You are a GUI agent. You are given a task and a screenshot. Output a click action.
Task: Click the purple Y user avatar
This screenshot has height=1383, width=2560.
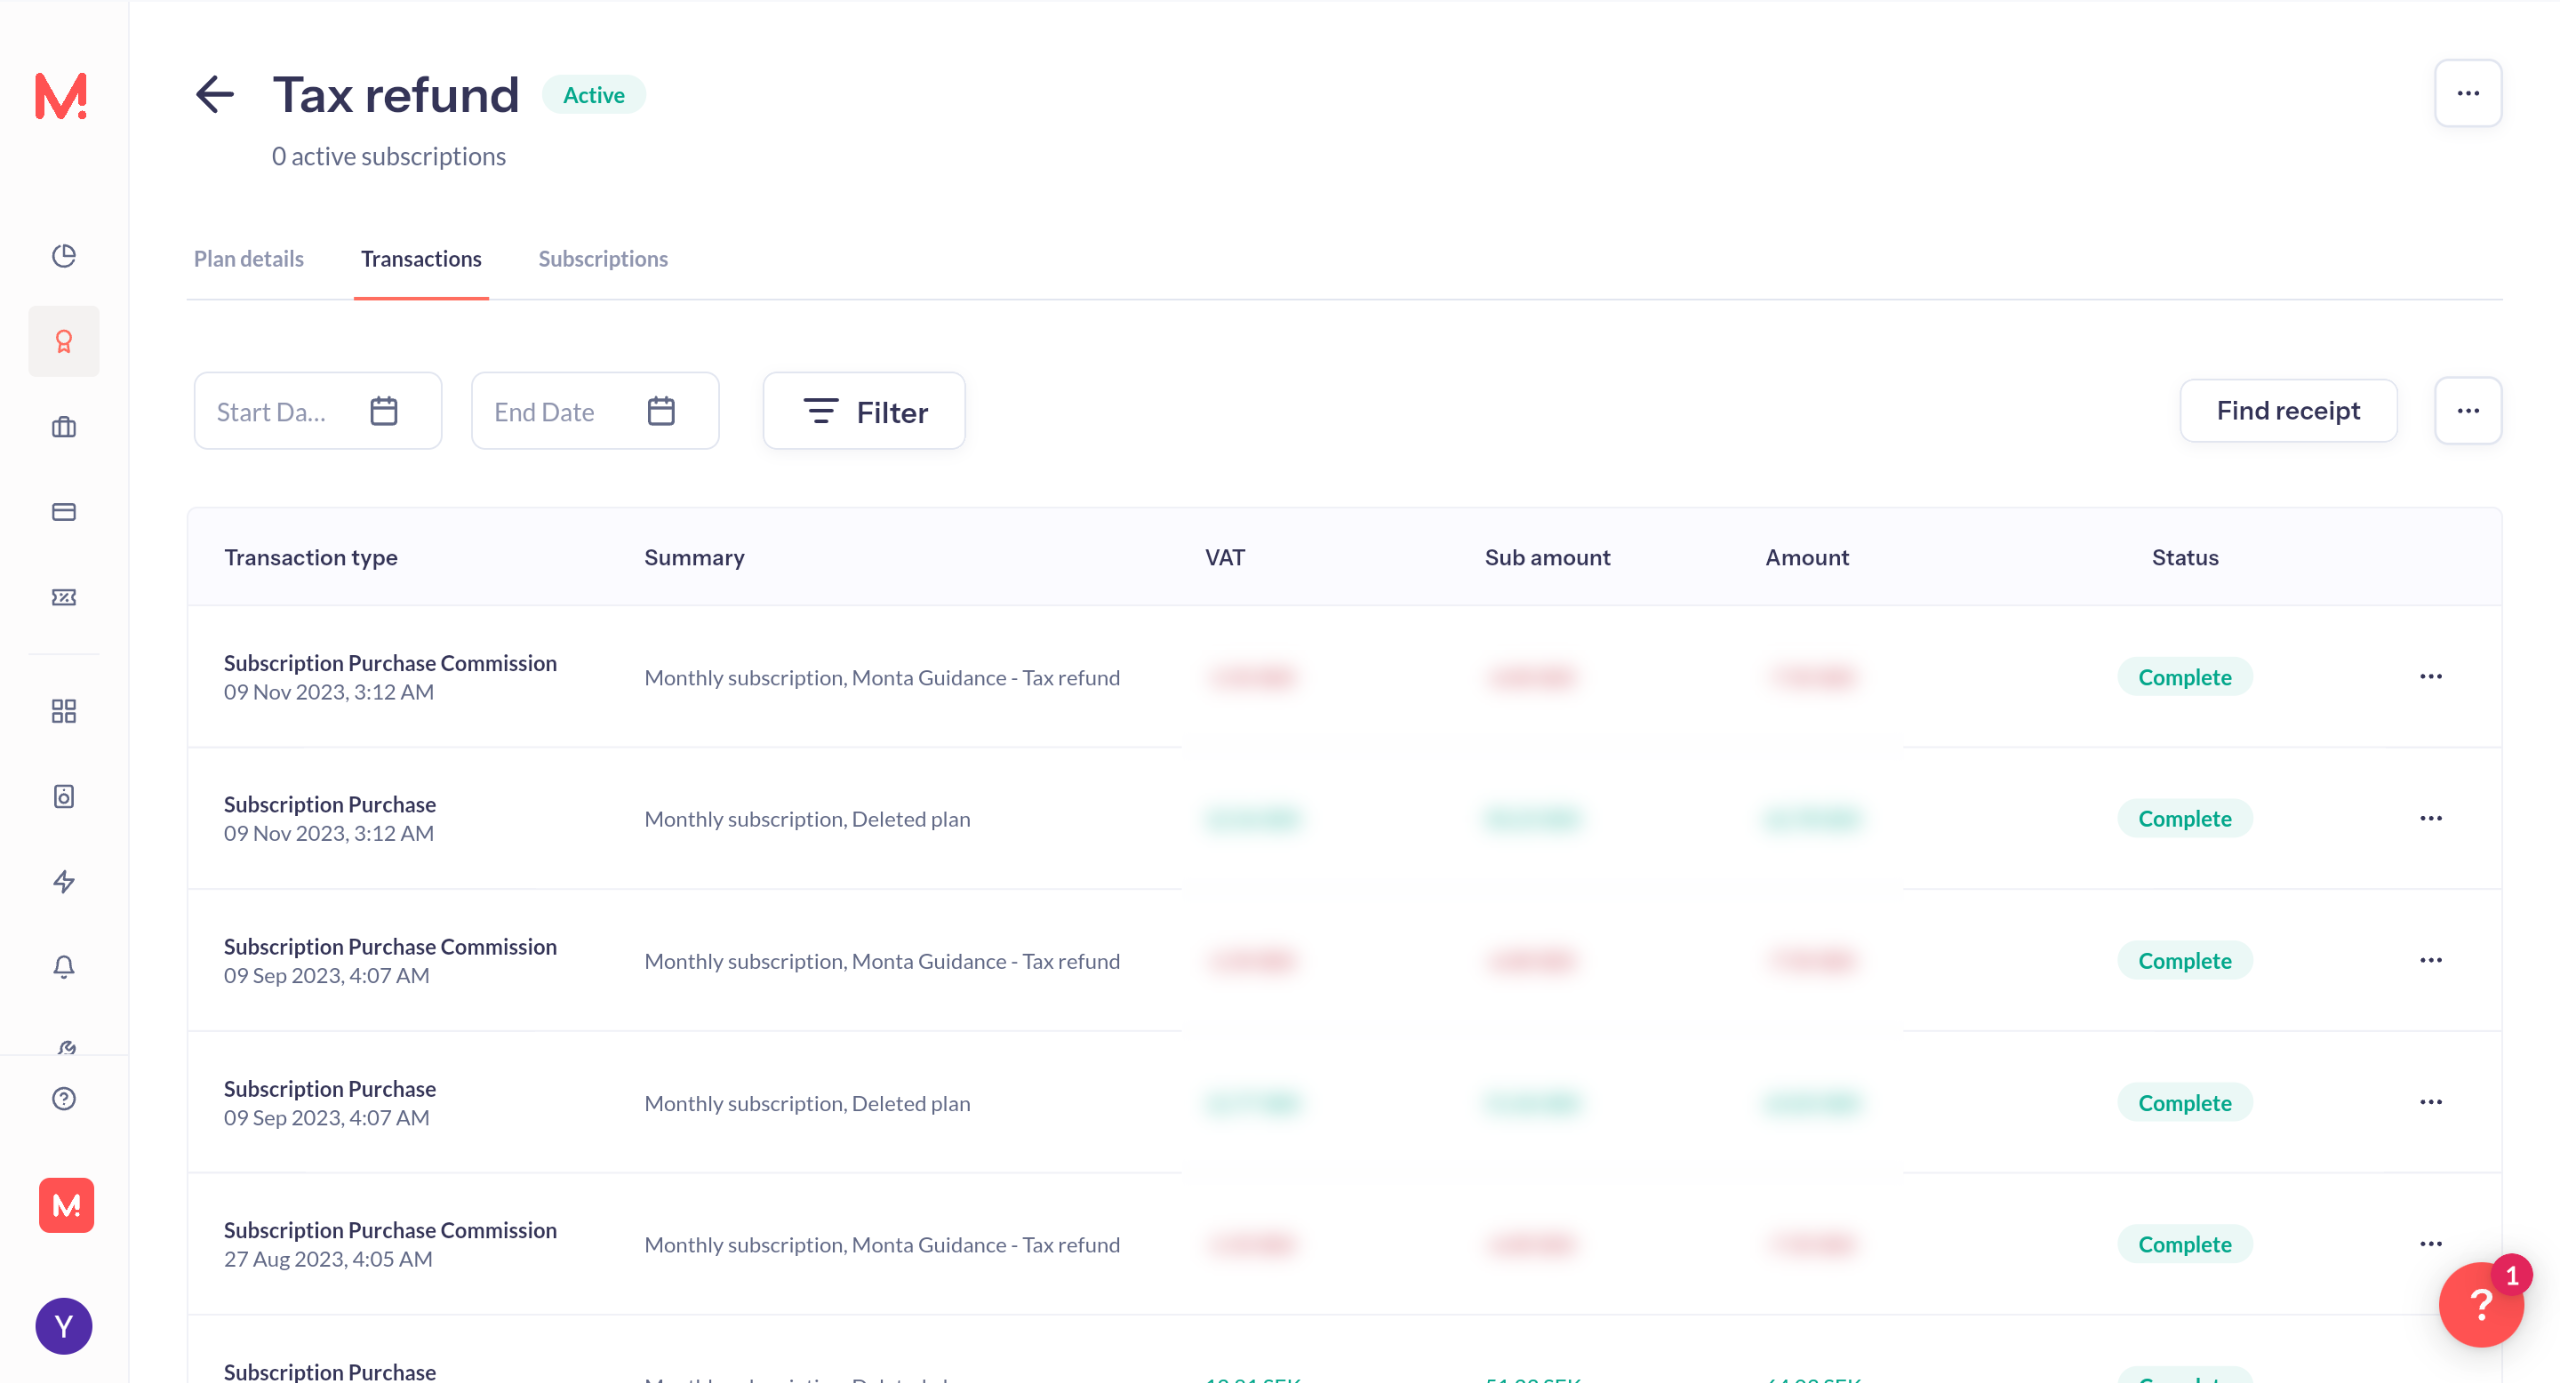(x=64, y=1326)
